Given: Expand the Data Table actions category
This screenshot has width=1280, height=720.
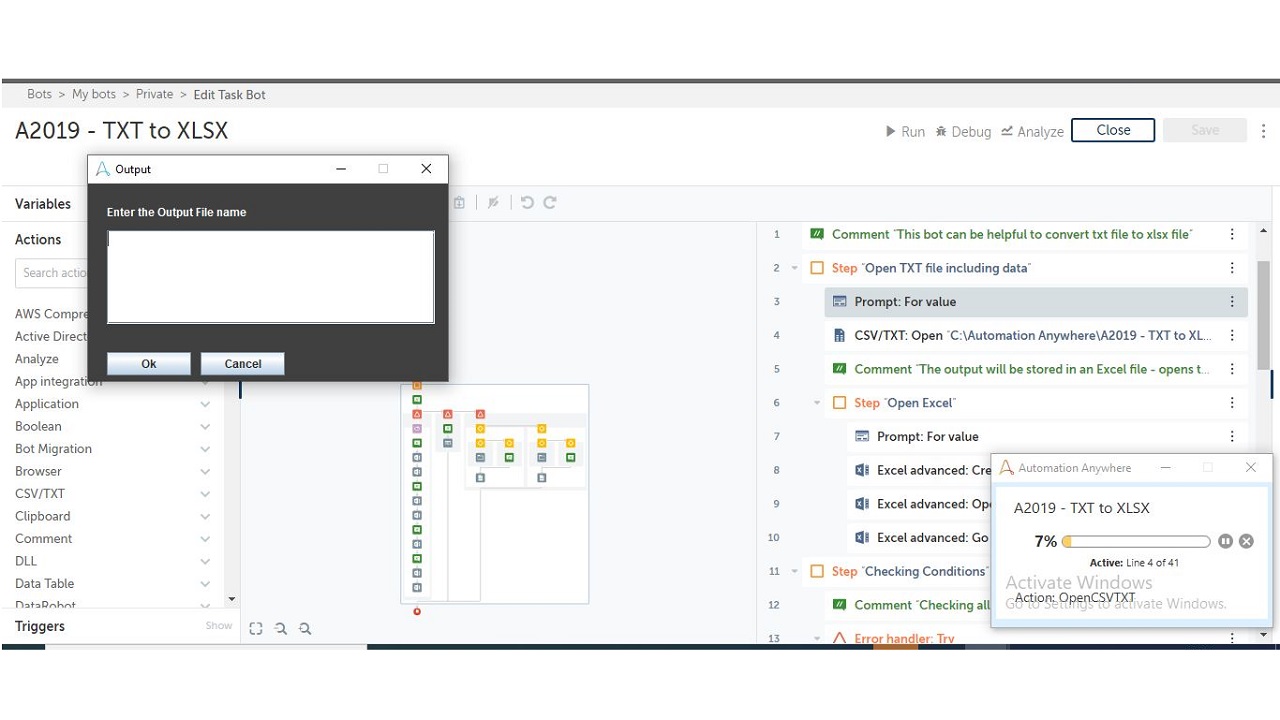Looking at the screenshot, I should 205,584.
